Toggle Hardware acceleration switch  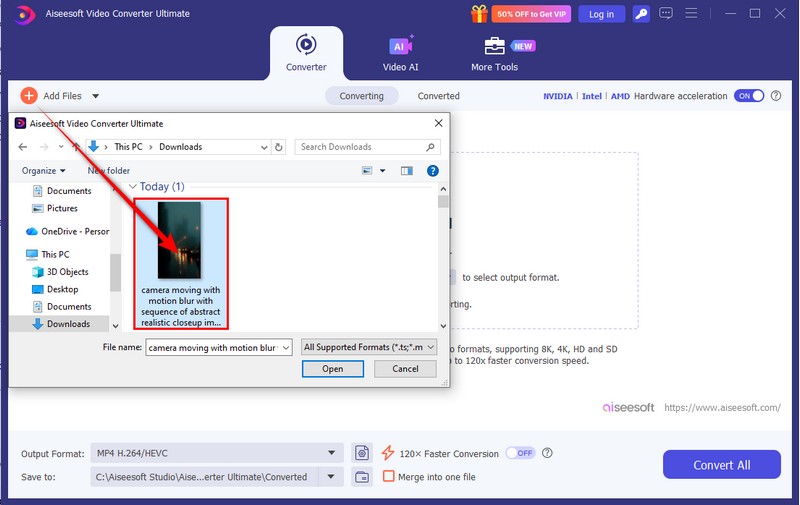click(x=749, y=95)
